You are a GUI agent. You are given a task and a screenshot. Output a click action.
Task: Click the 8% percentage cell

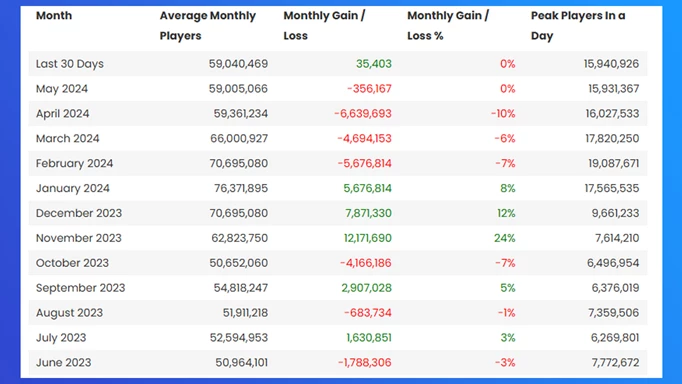[x=508, y=188]
